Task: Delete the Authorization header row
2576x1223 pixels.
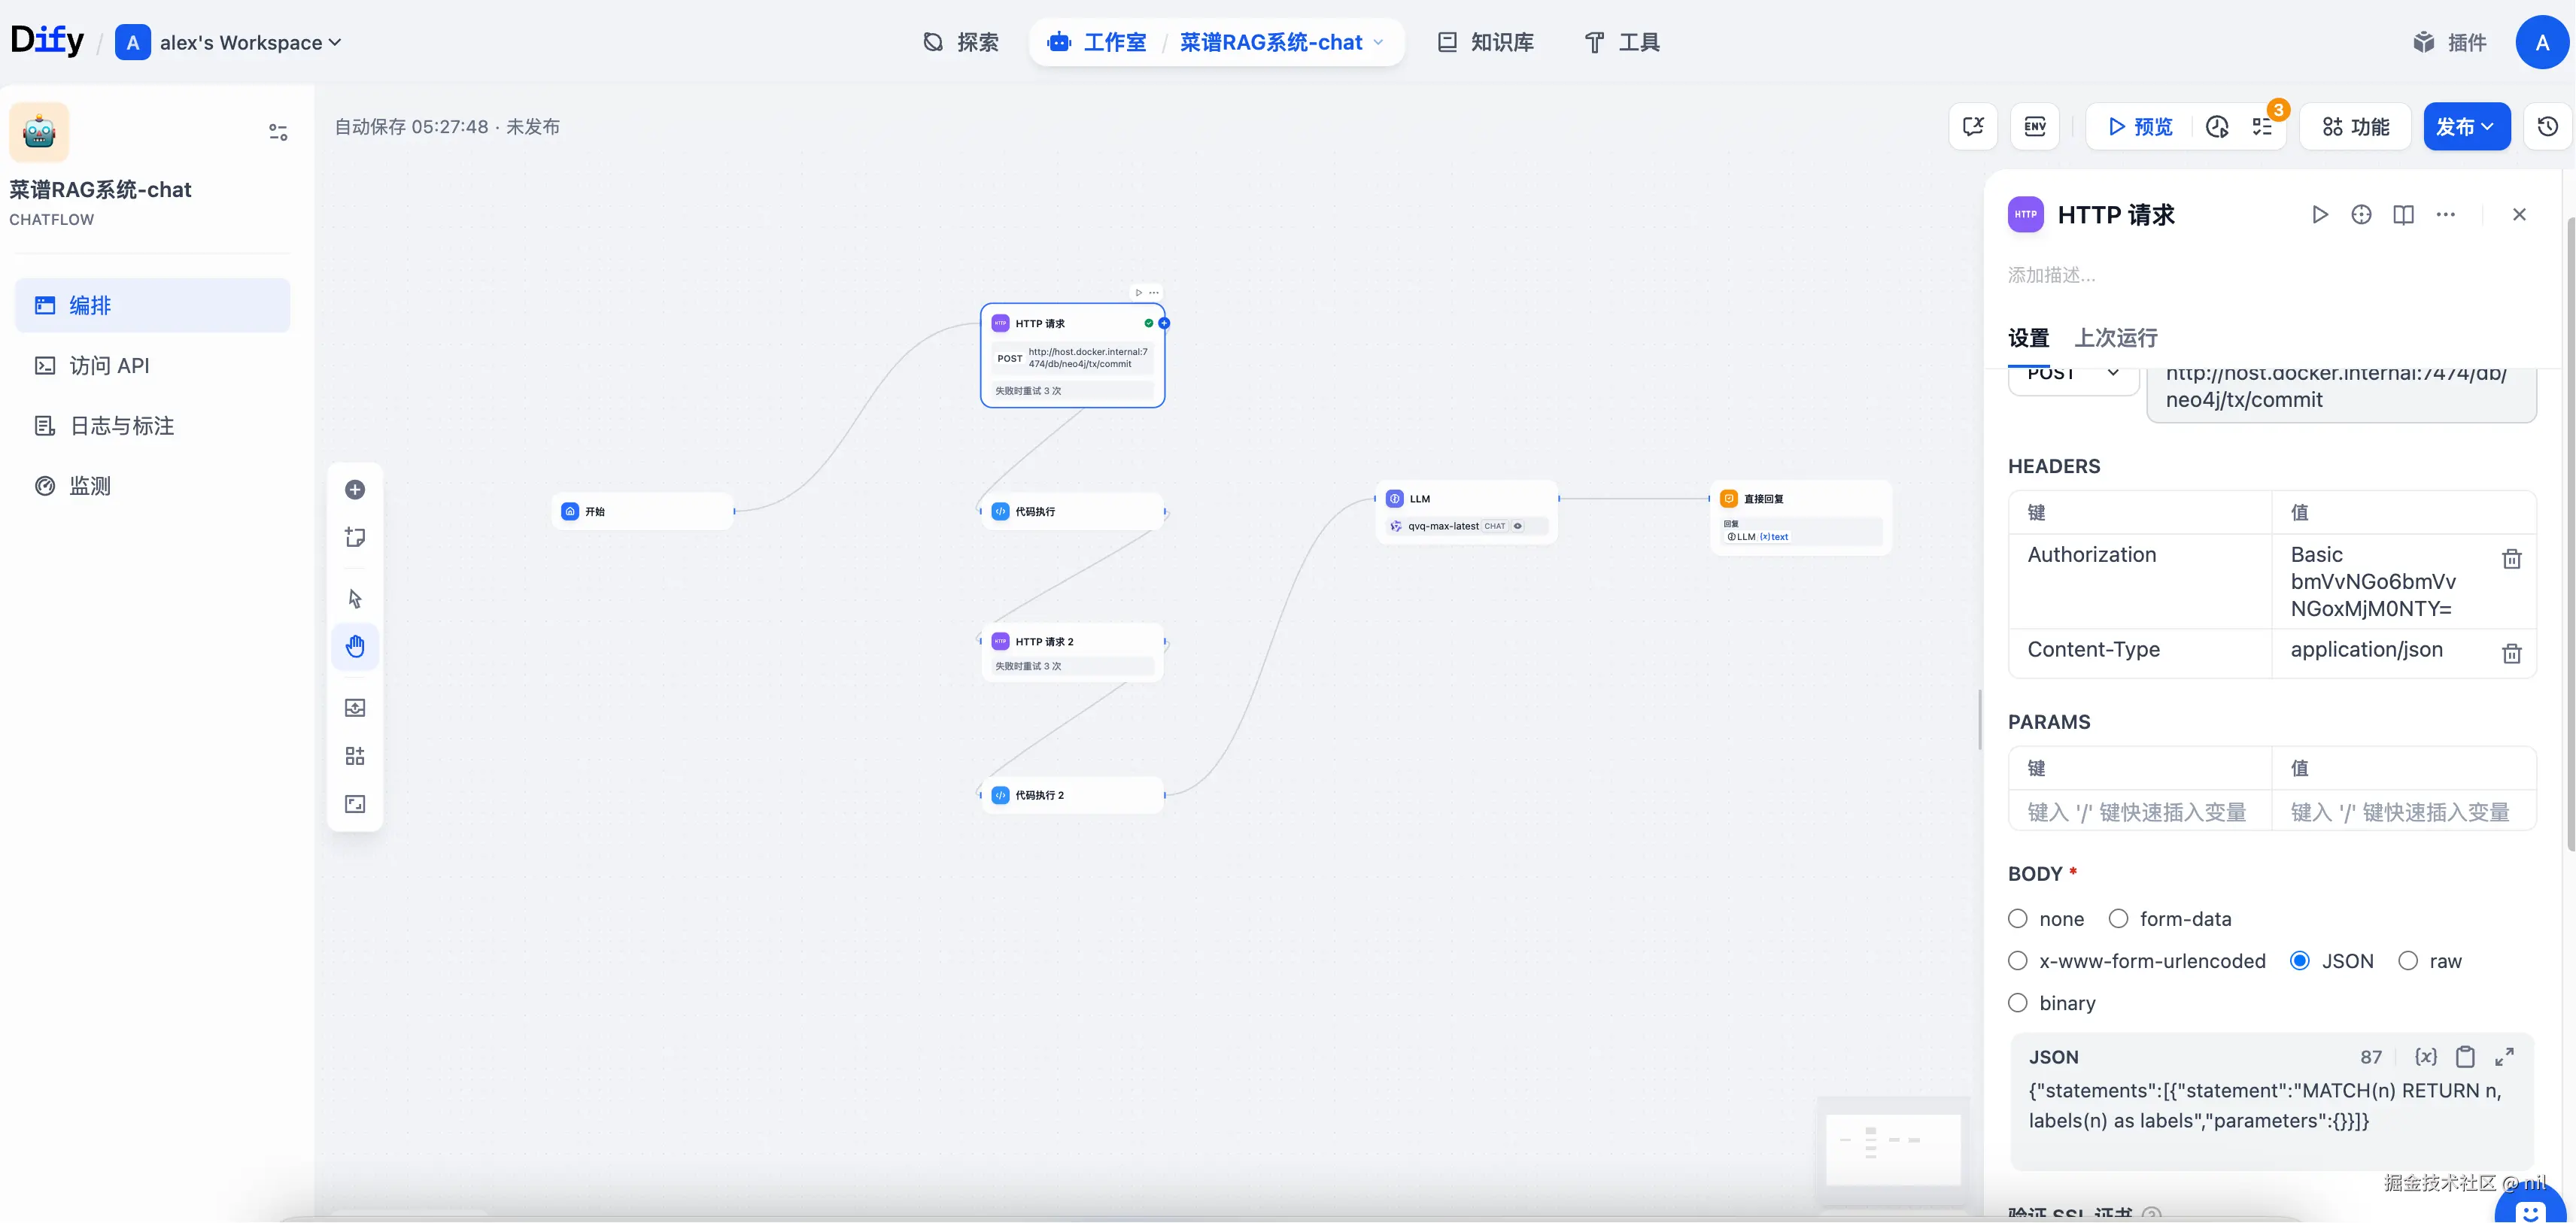Action: point(2511,559)
